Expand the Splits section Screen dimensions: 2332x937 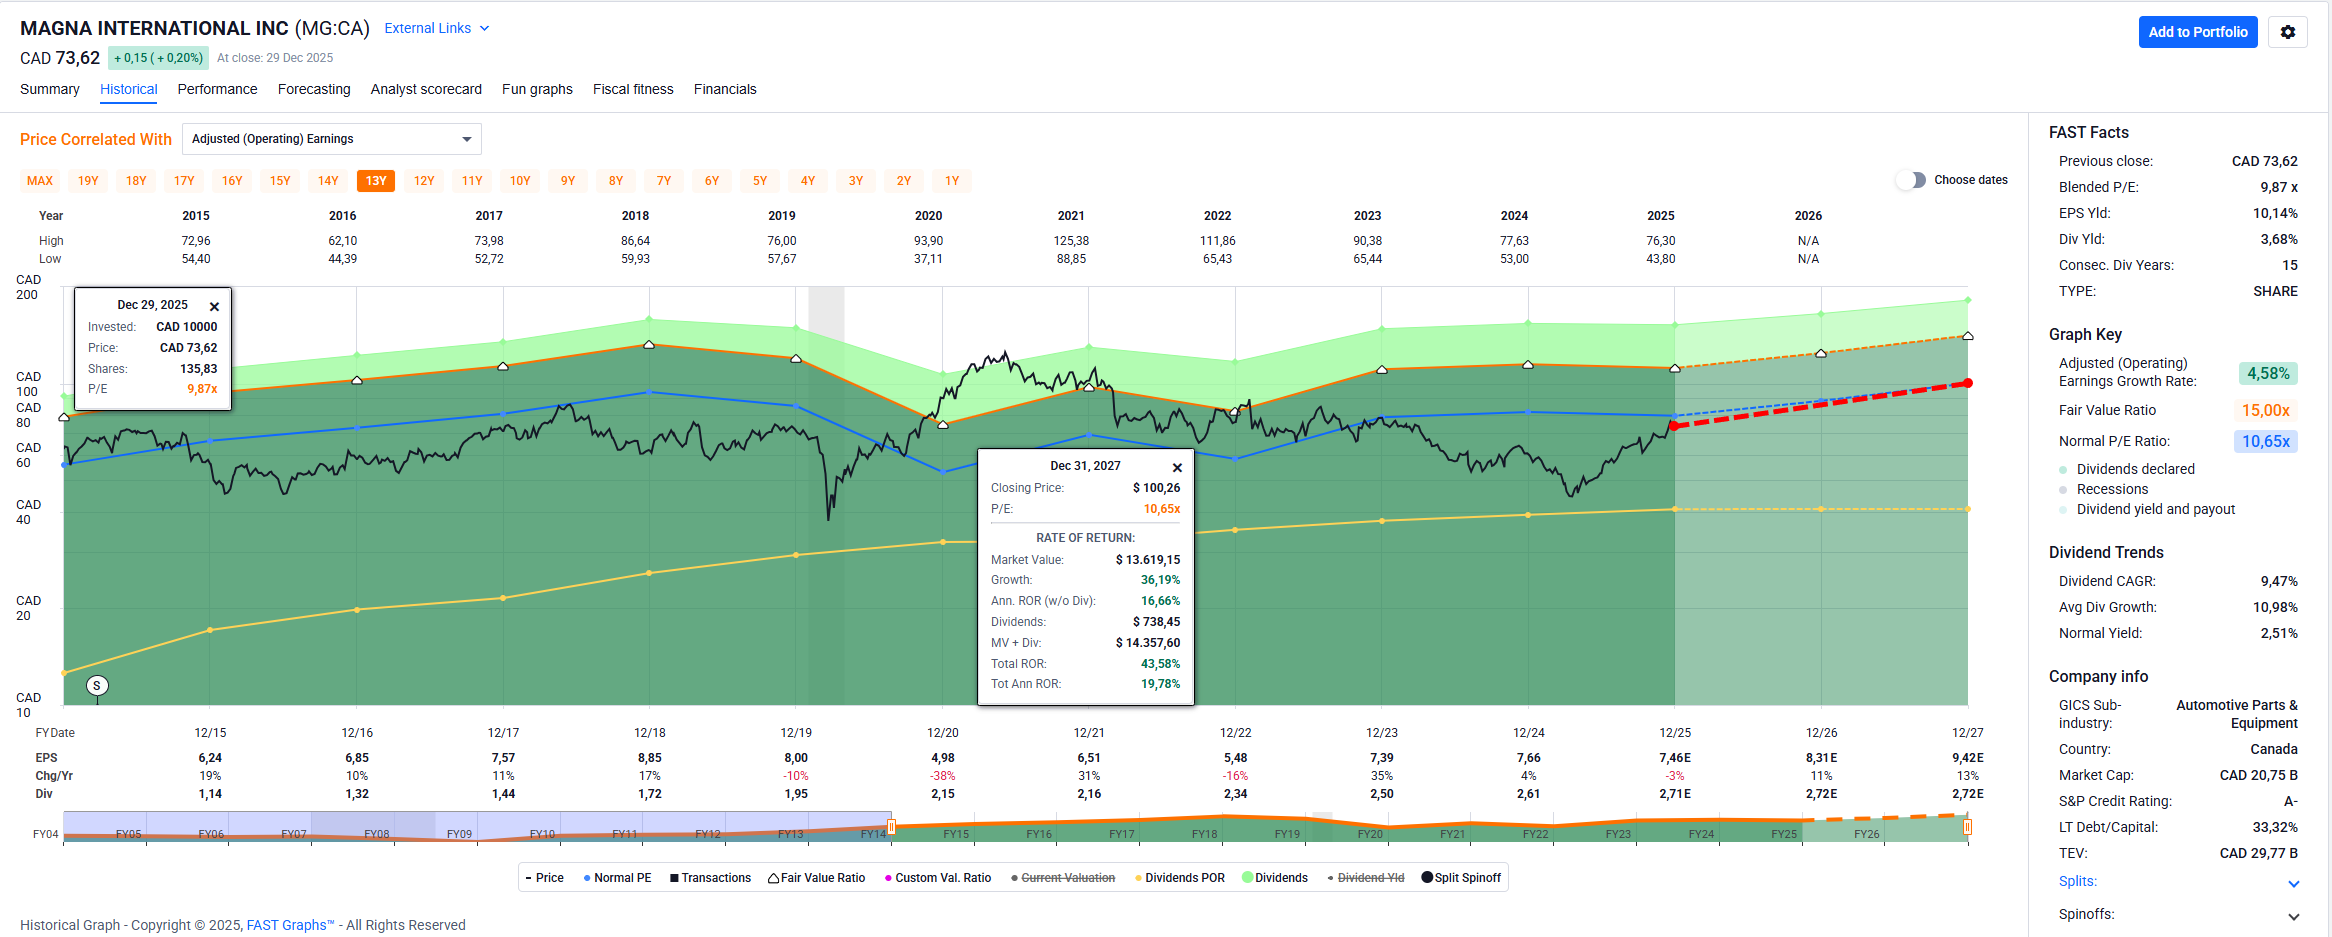2293,883
